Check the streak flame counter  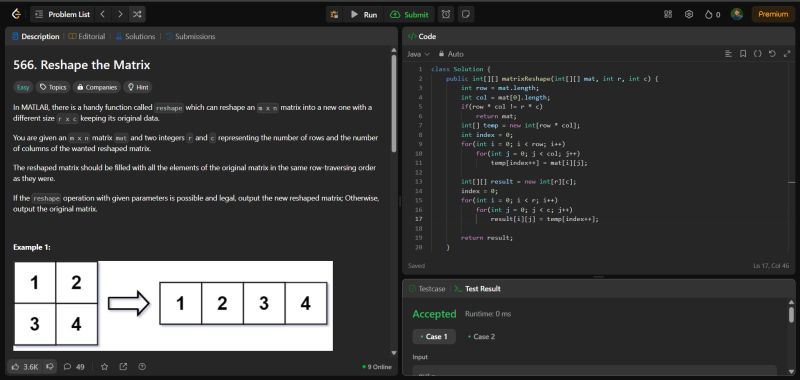(x=713, y=15)
